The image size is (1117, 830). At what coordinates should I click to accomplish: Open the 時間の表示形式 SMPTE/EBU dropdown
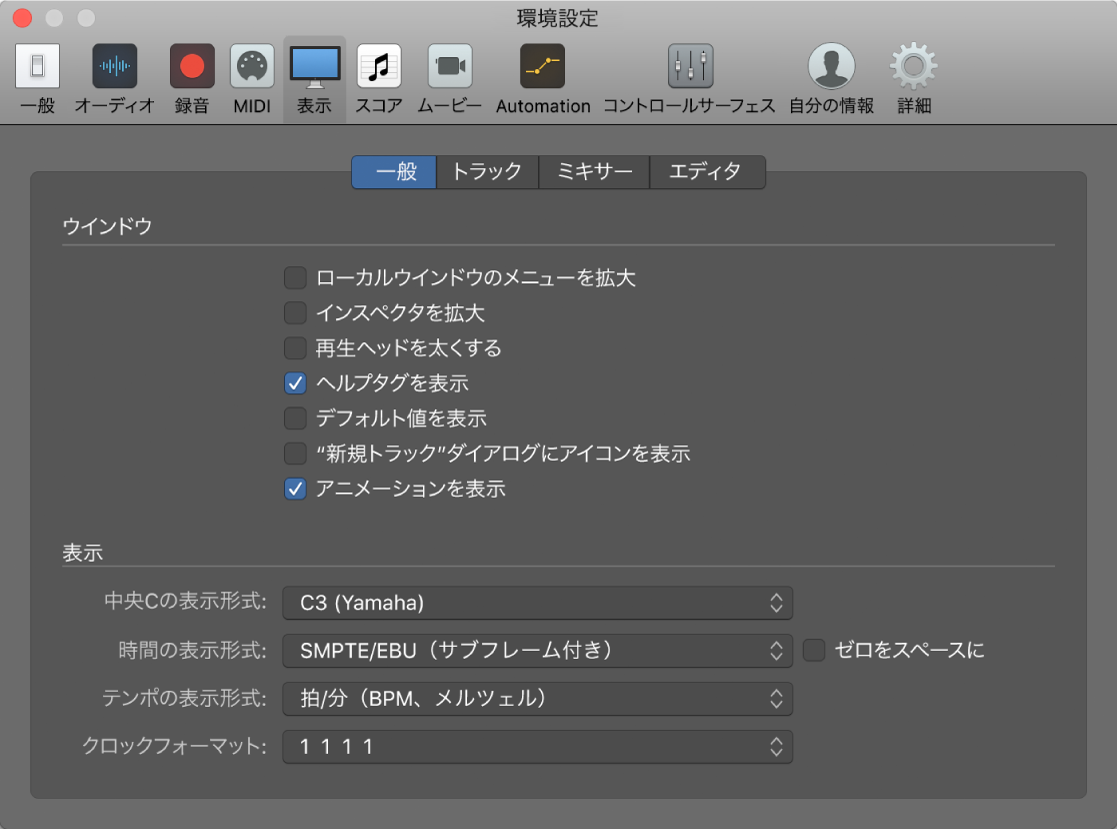(x=538, y=650)
